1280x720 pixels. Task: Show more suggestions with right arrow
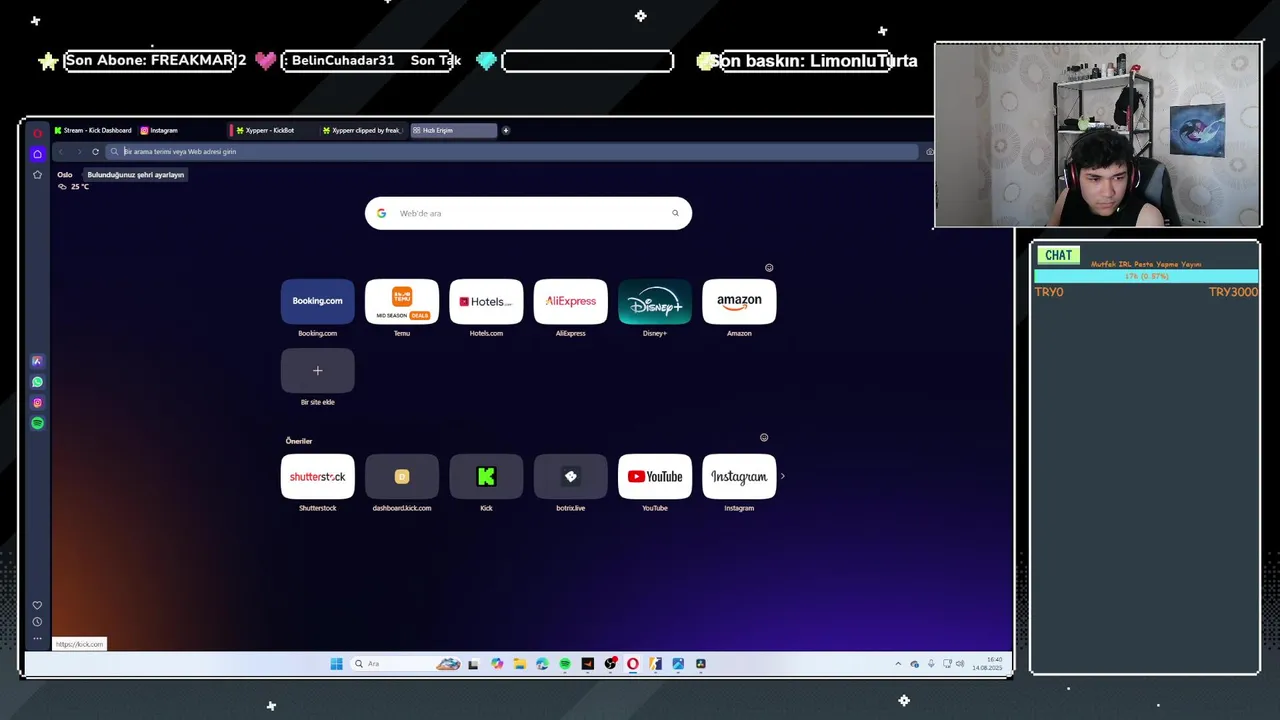coord(782,476)
